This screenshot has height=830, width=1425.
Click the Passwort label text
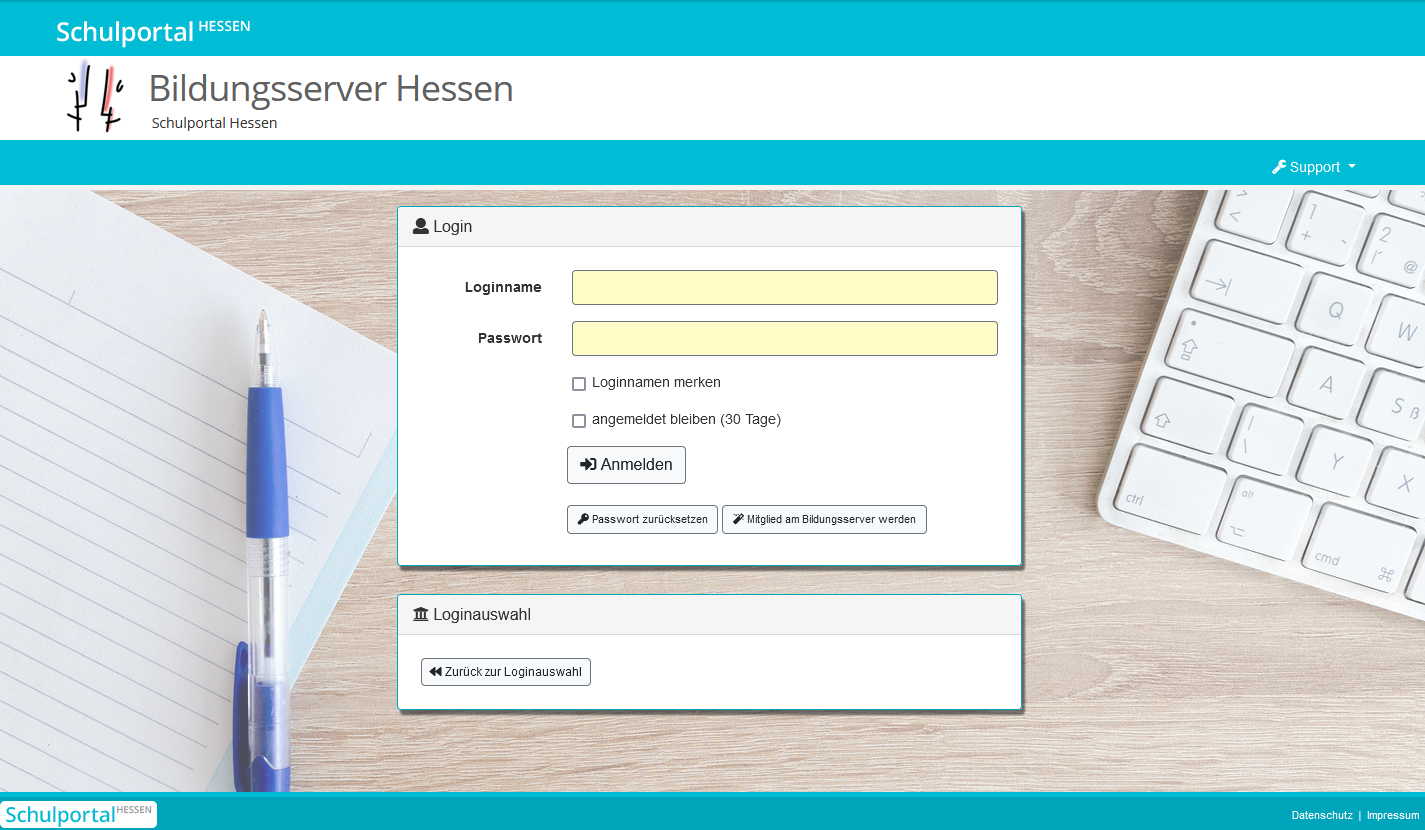click(x=510, y=338)
